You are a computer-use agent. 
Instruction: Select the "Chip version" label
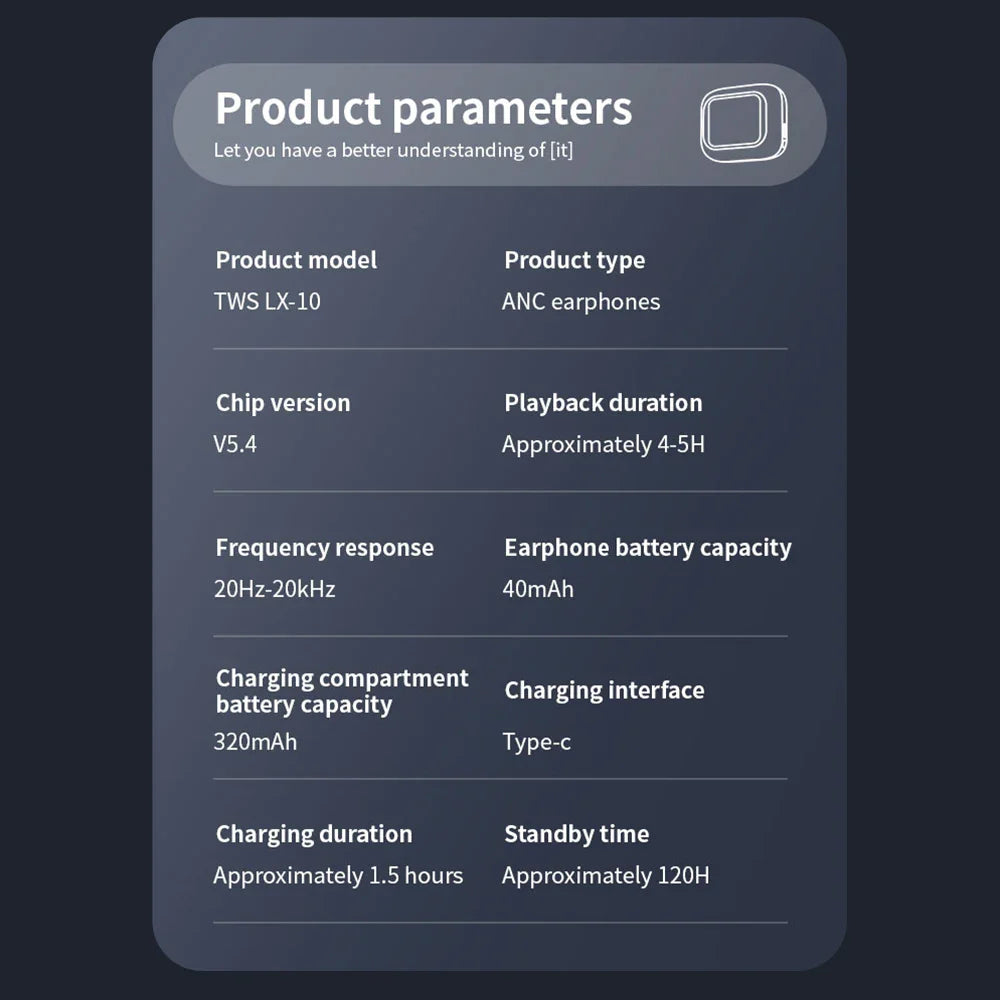click(283, 403)
